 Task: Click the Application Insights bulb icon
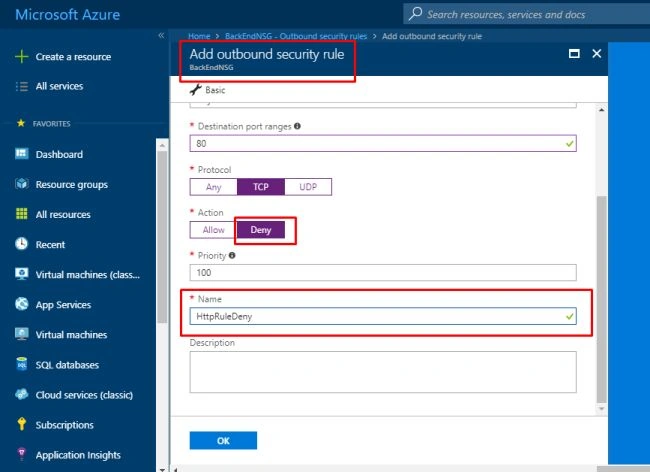coord(22,454)
